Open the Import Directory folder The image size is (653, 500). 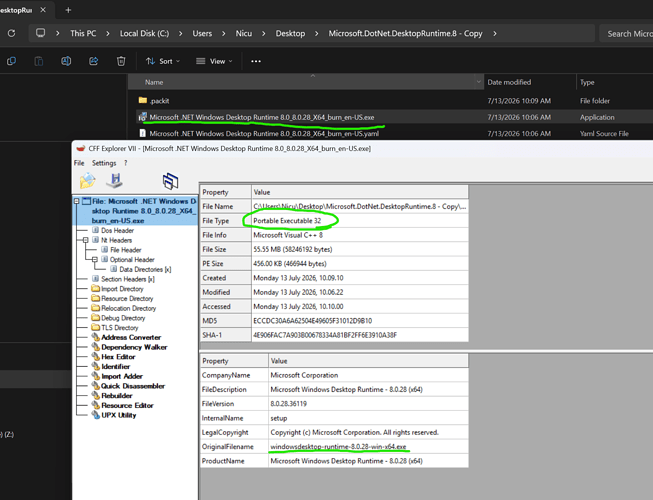(x=122, y=289)
